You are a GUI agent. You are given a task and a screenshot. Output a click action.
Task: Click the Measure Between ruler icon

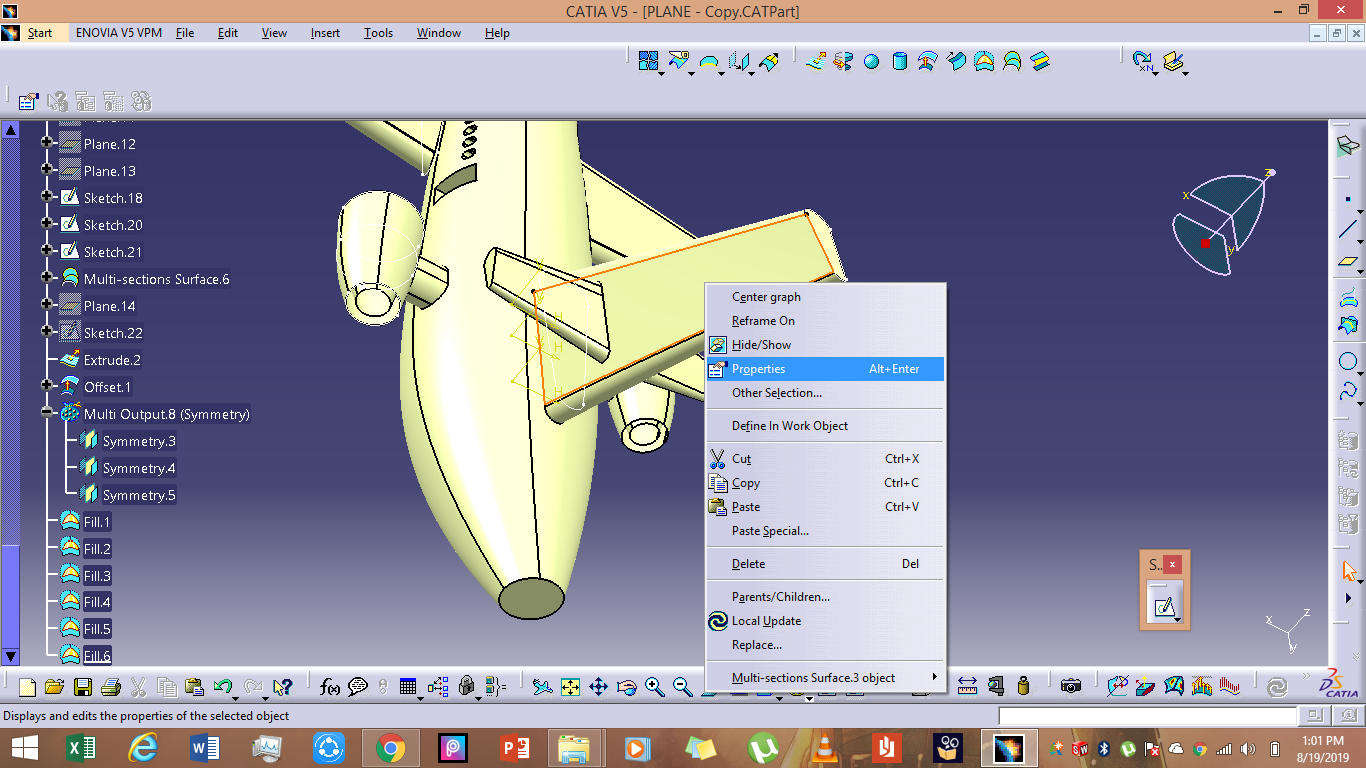[x=967, y=687]
